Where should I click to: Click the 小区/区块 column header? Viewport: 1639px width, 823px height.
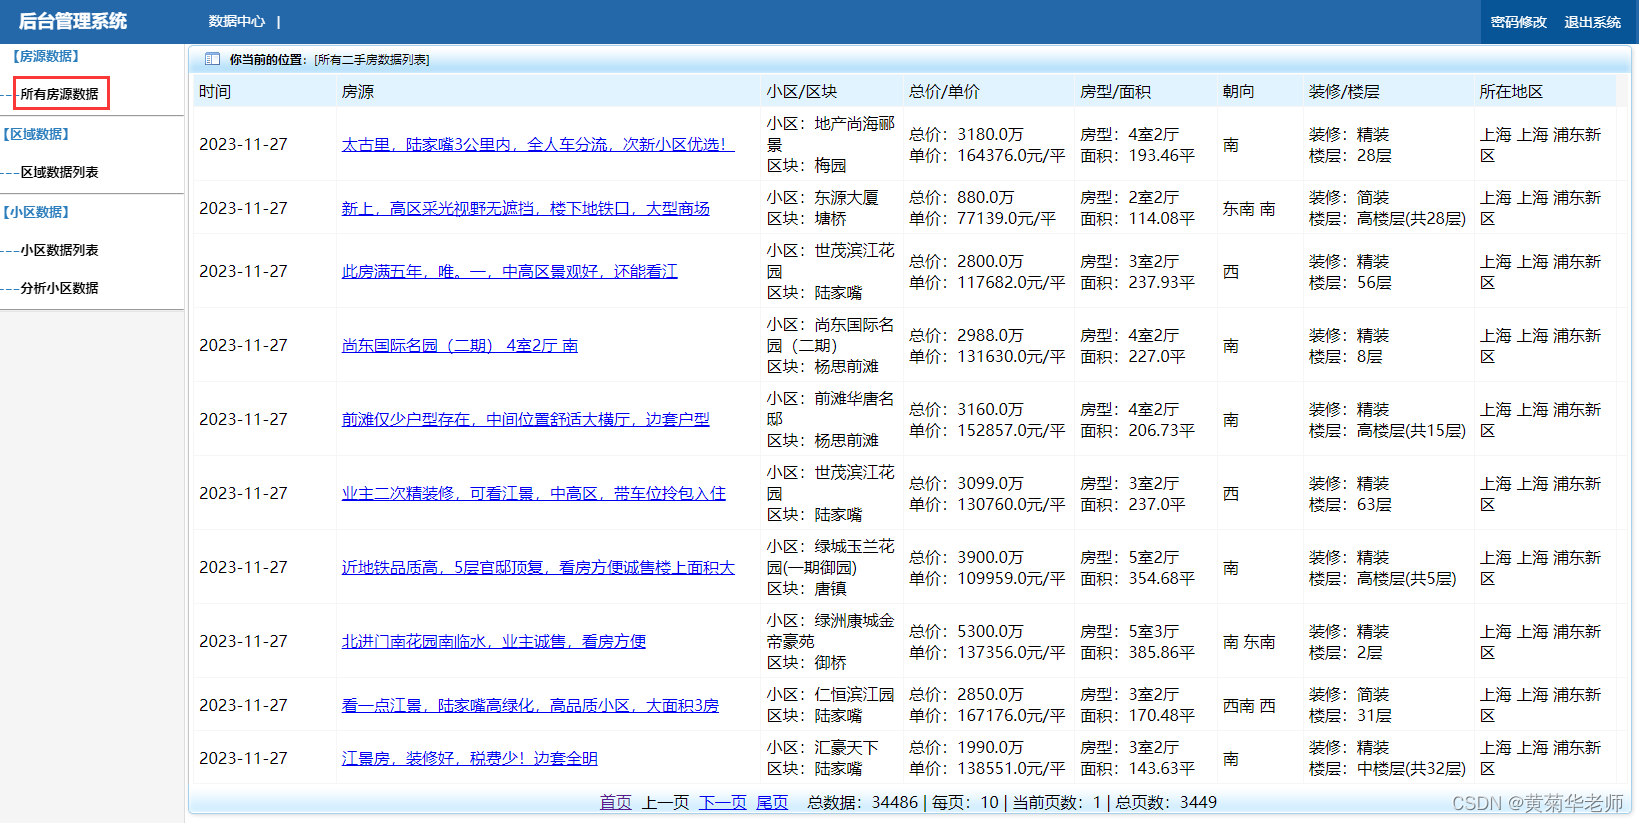[x=802, y=91]
